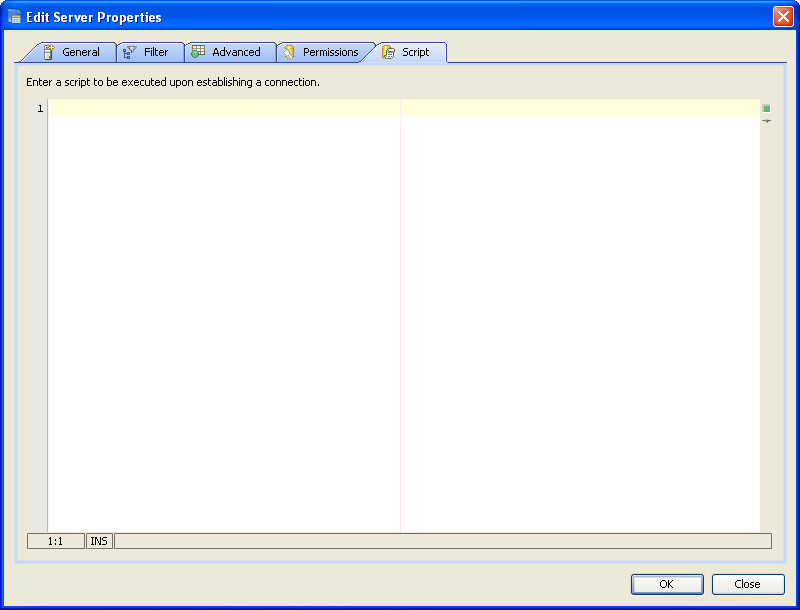
Task: Place cursor in script editor line 1
Action: (404, 108)
